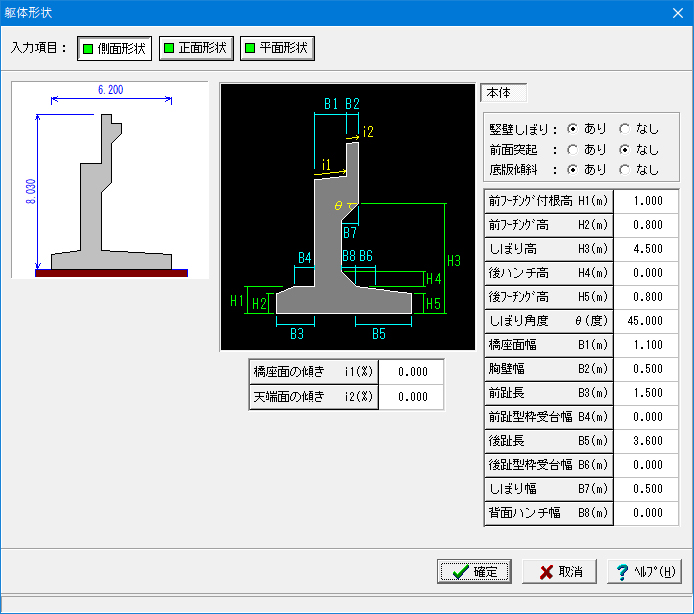Click the 胸壁幅 B2(m) label
694x614 pixels.
click(549, 369)
